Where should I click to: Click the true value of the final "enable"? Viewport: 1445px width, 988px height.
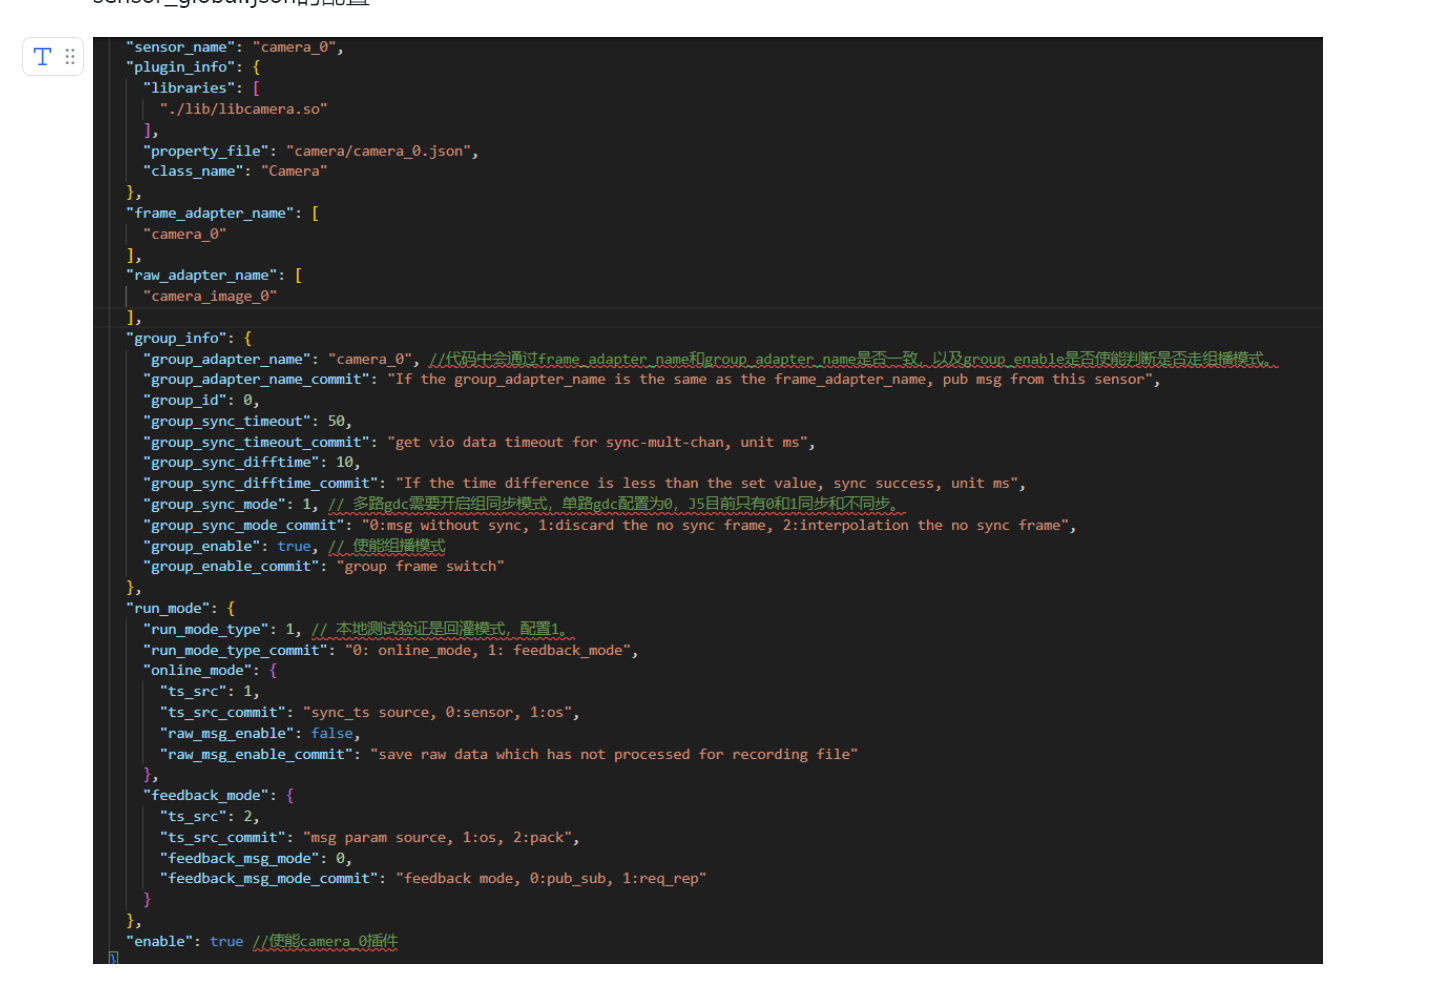tap(226, 941)
